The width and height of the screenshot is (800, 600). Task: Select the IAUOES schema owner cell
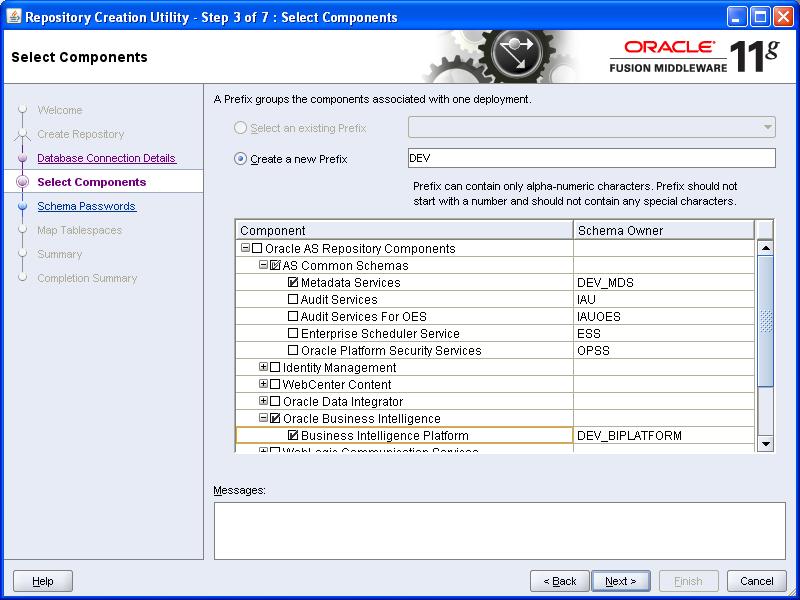(664, 316)
